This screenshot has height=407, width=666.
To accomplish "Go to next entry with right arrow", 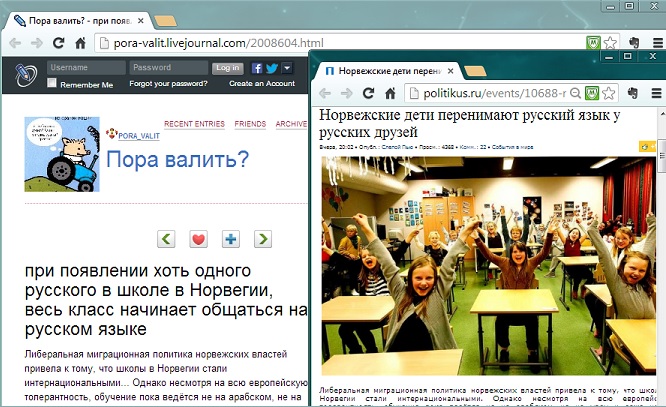I will 262,239.
